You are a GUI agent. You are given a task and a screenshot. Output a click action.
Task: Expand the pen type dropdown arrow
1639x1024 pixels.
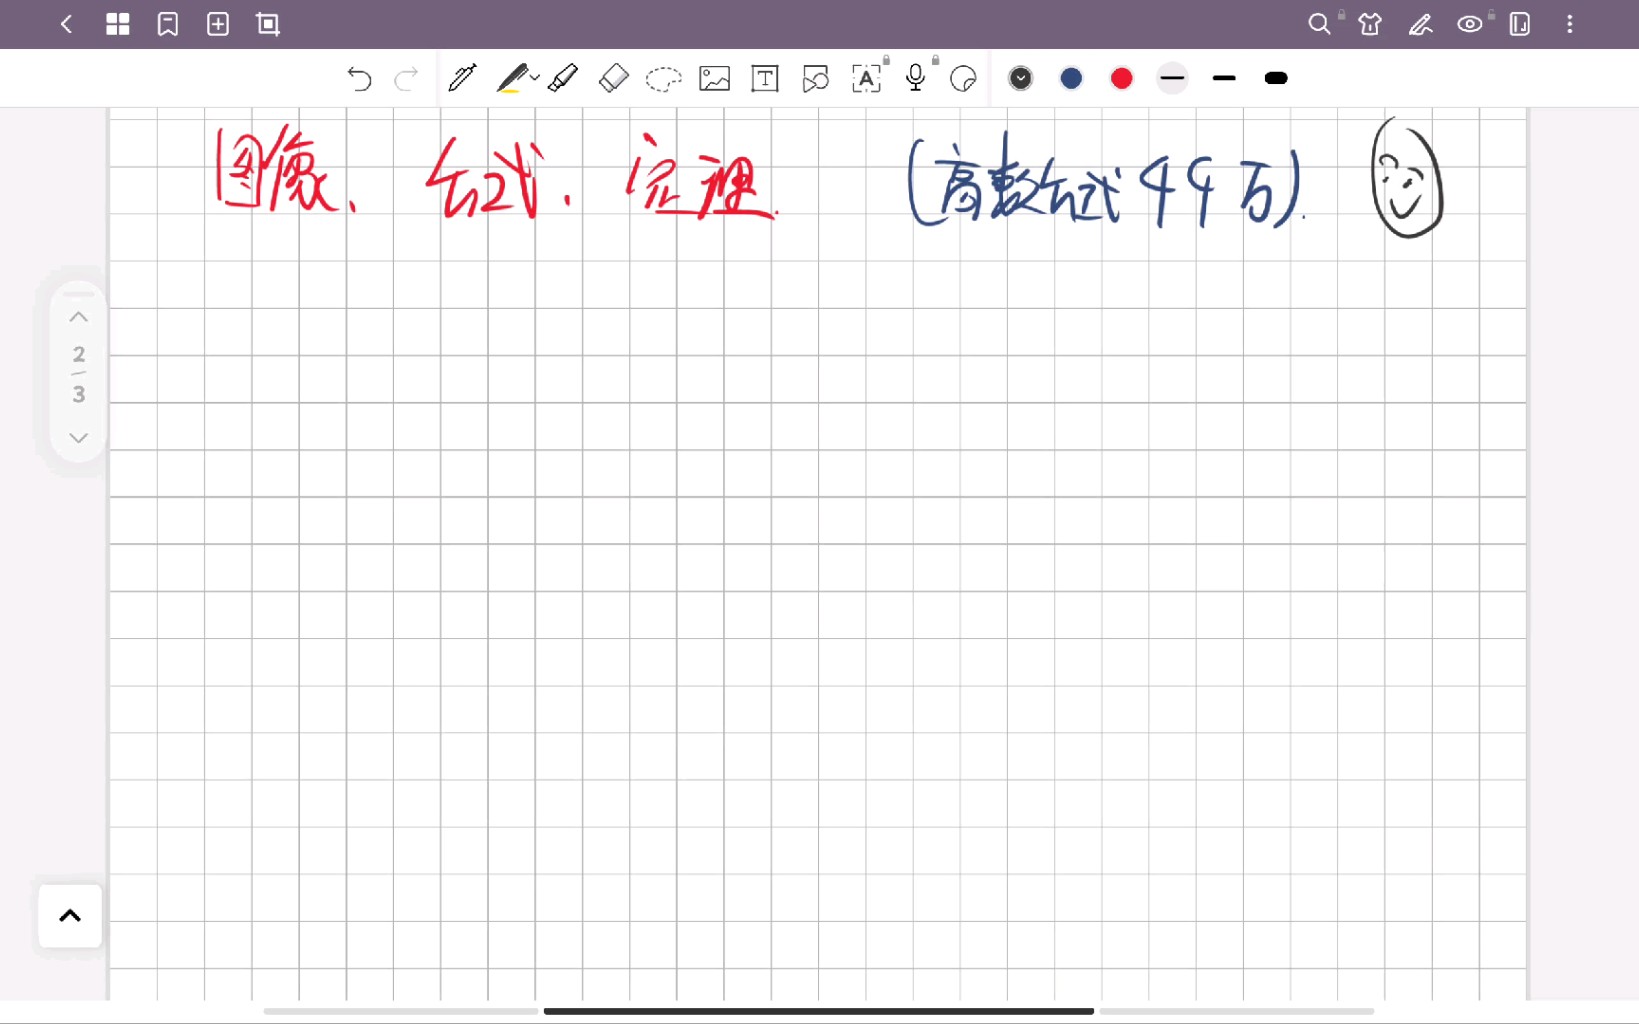tap(535, 78)
